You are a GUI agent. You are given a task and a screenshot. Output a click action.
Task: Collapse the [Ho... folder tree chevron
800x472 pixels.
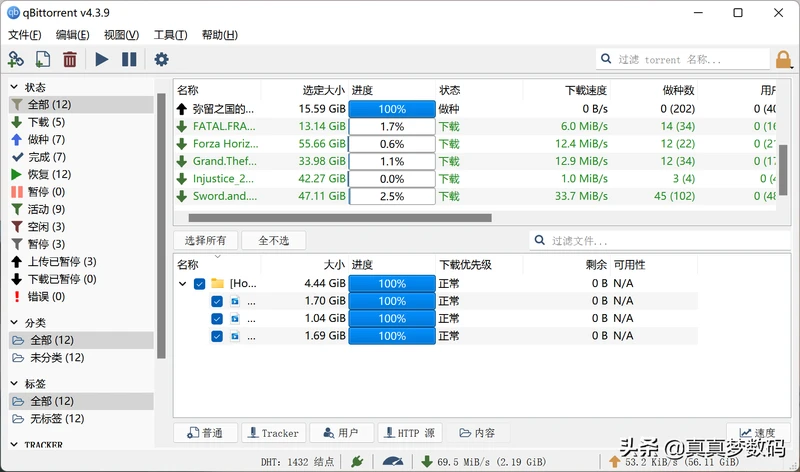click(182, 284)
